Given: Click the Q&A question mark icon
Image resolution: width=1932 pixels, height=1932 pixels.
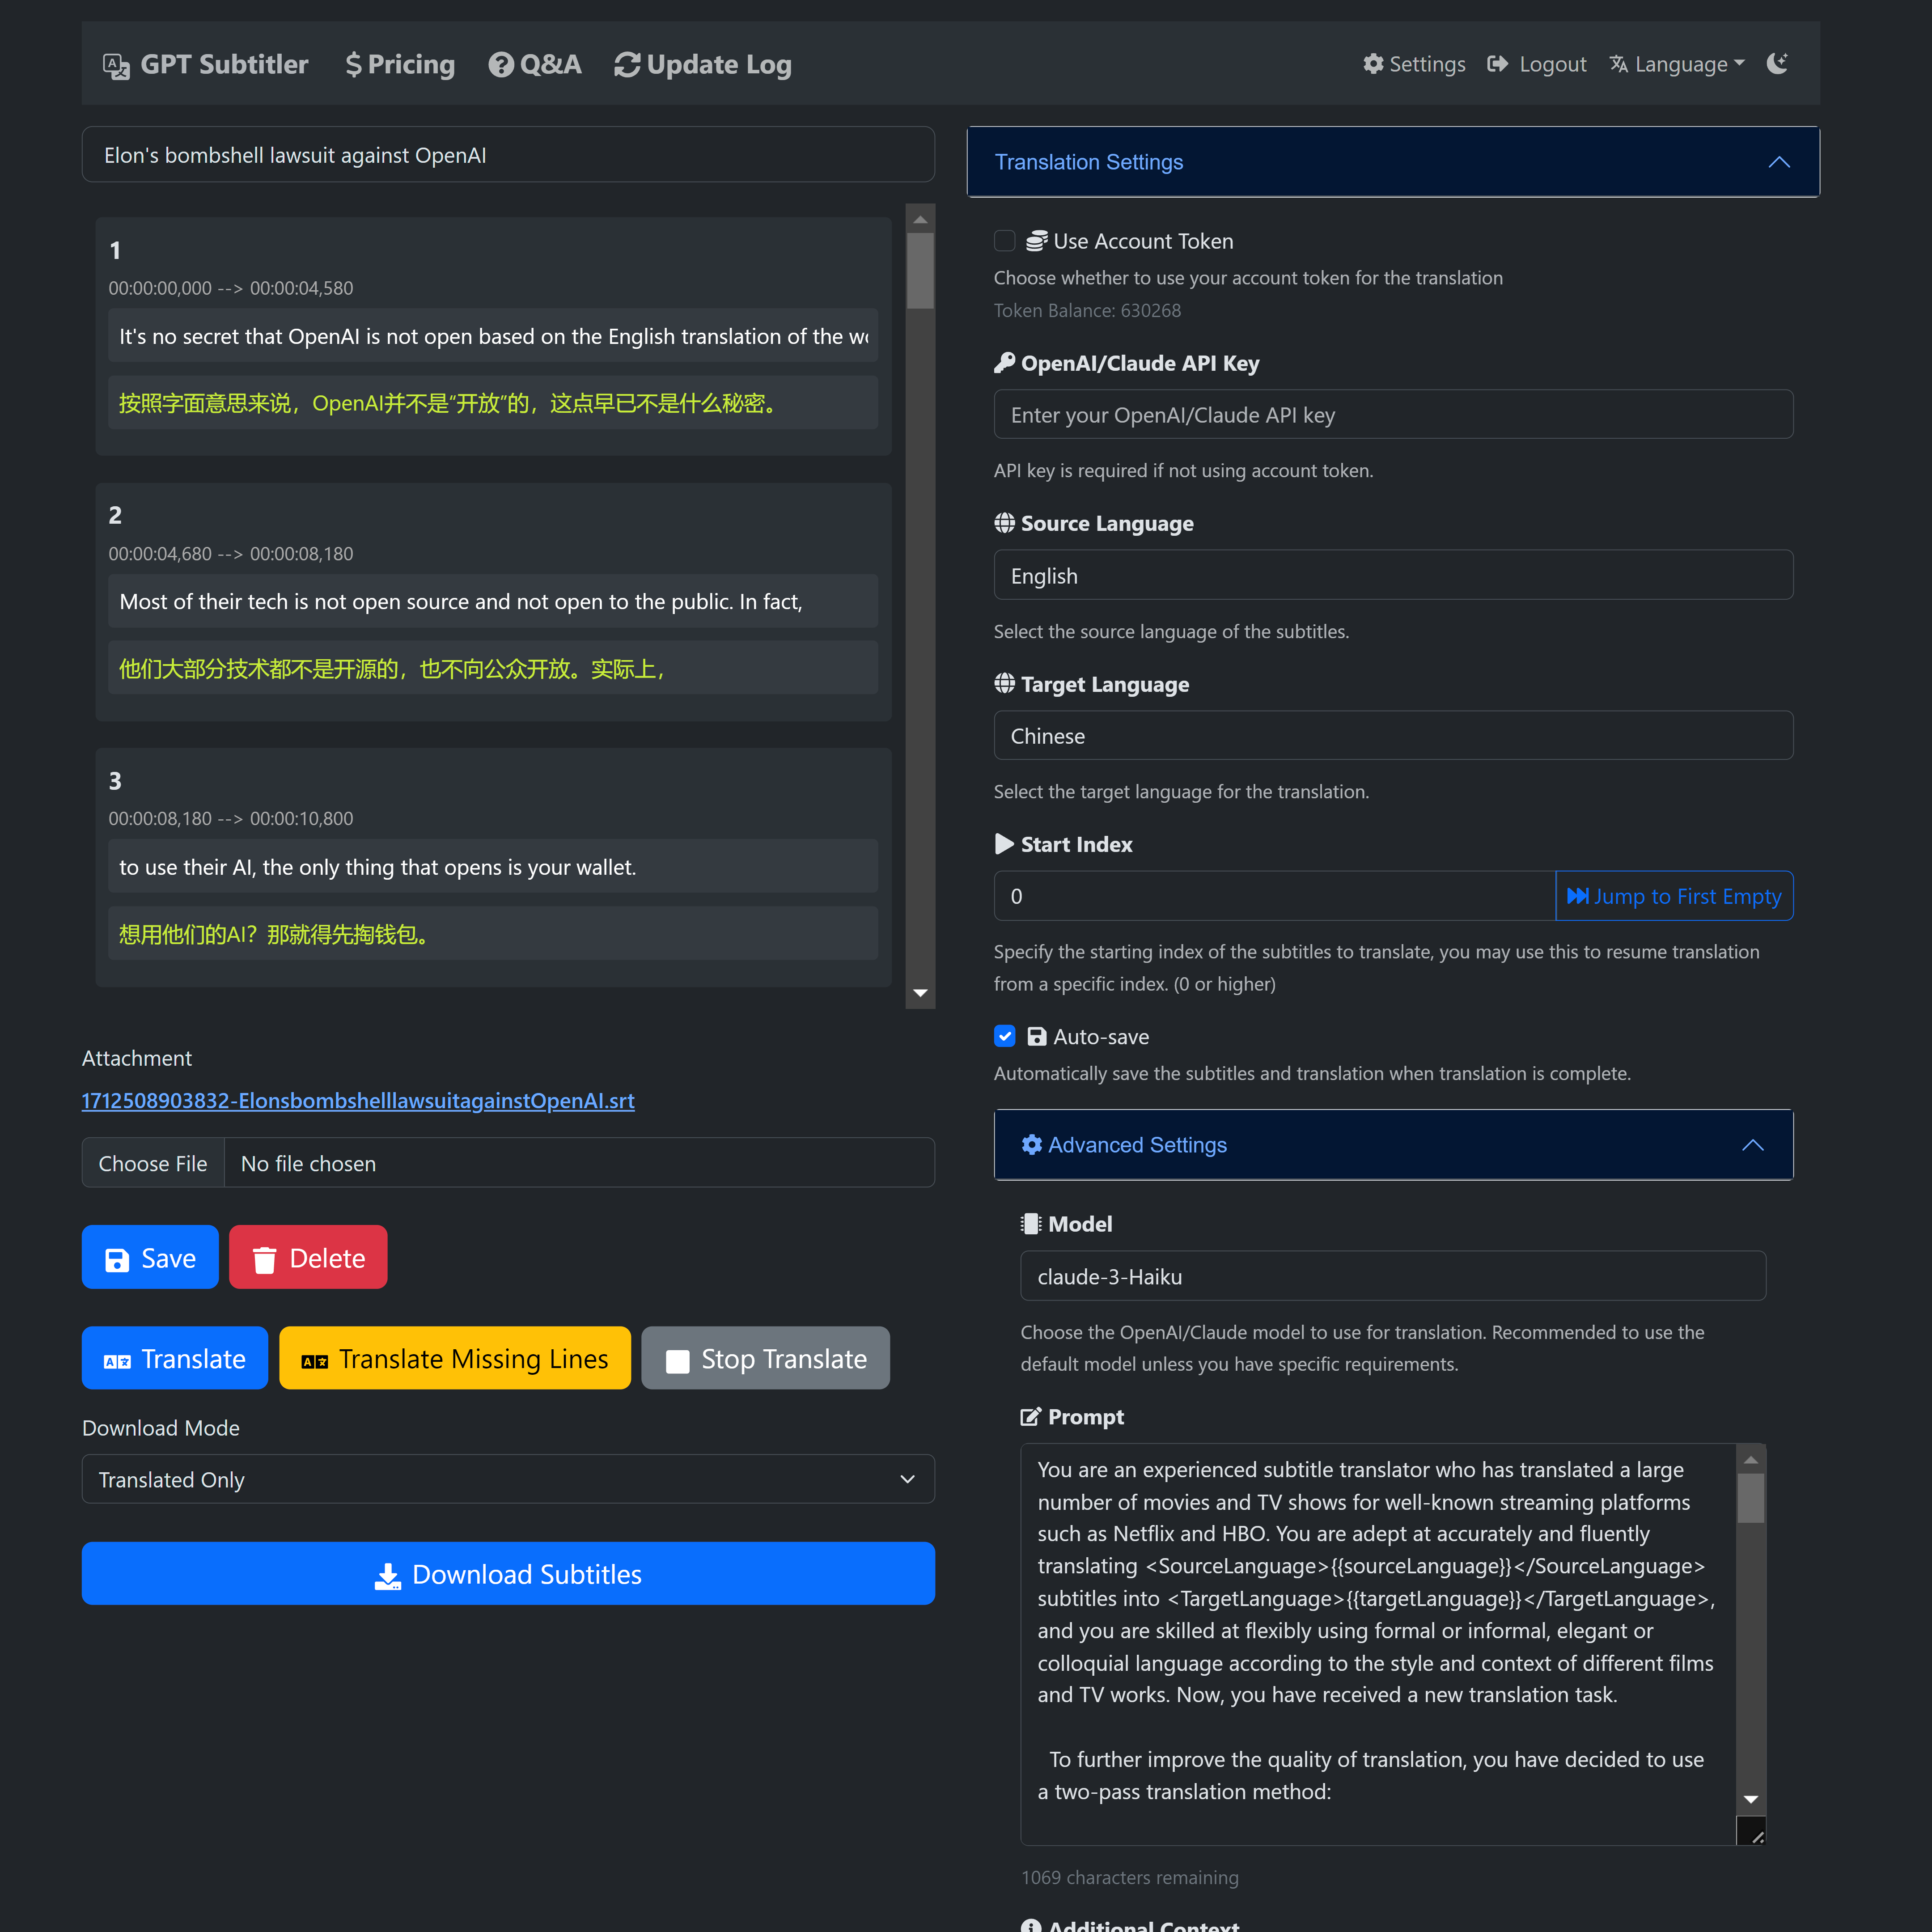Looking at the screenshot, I should click(x=500, y=65).
